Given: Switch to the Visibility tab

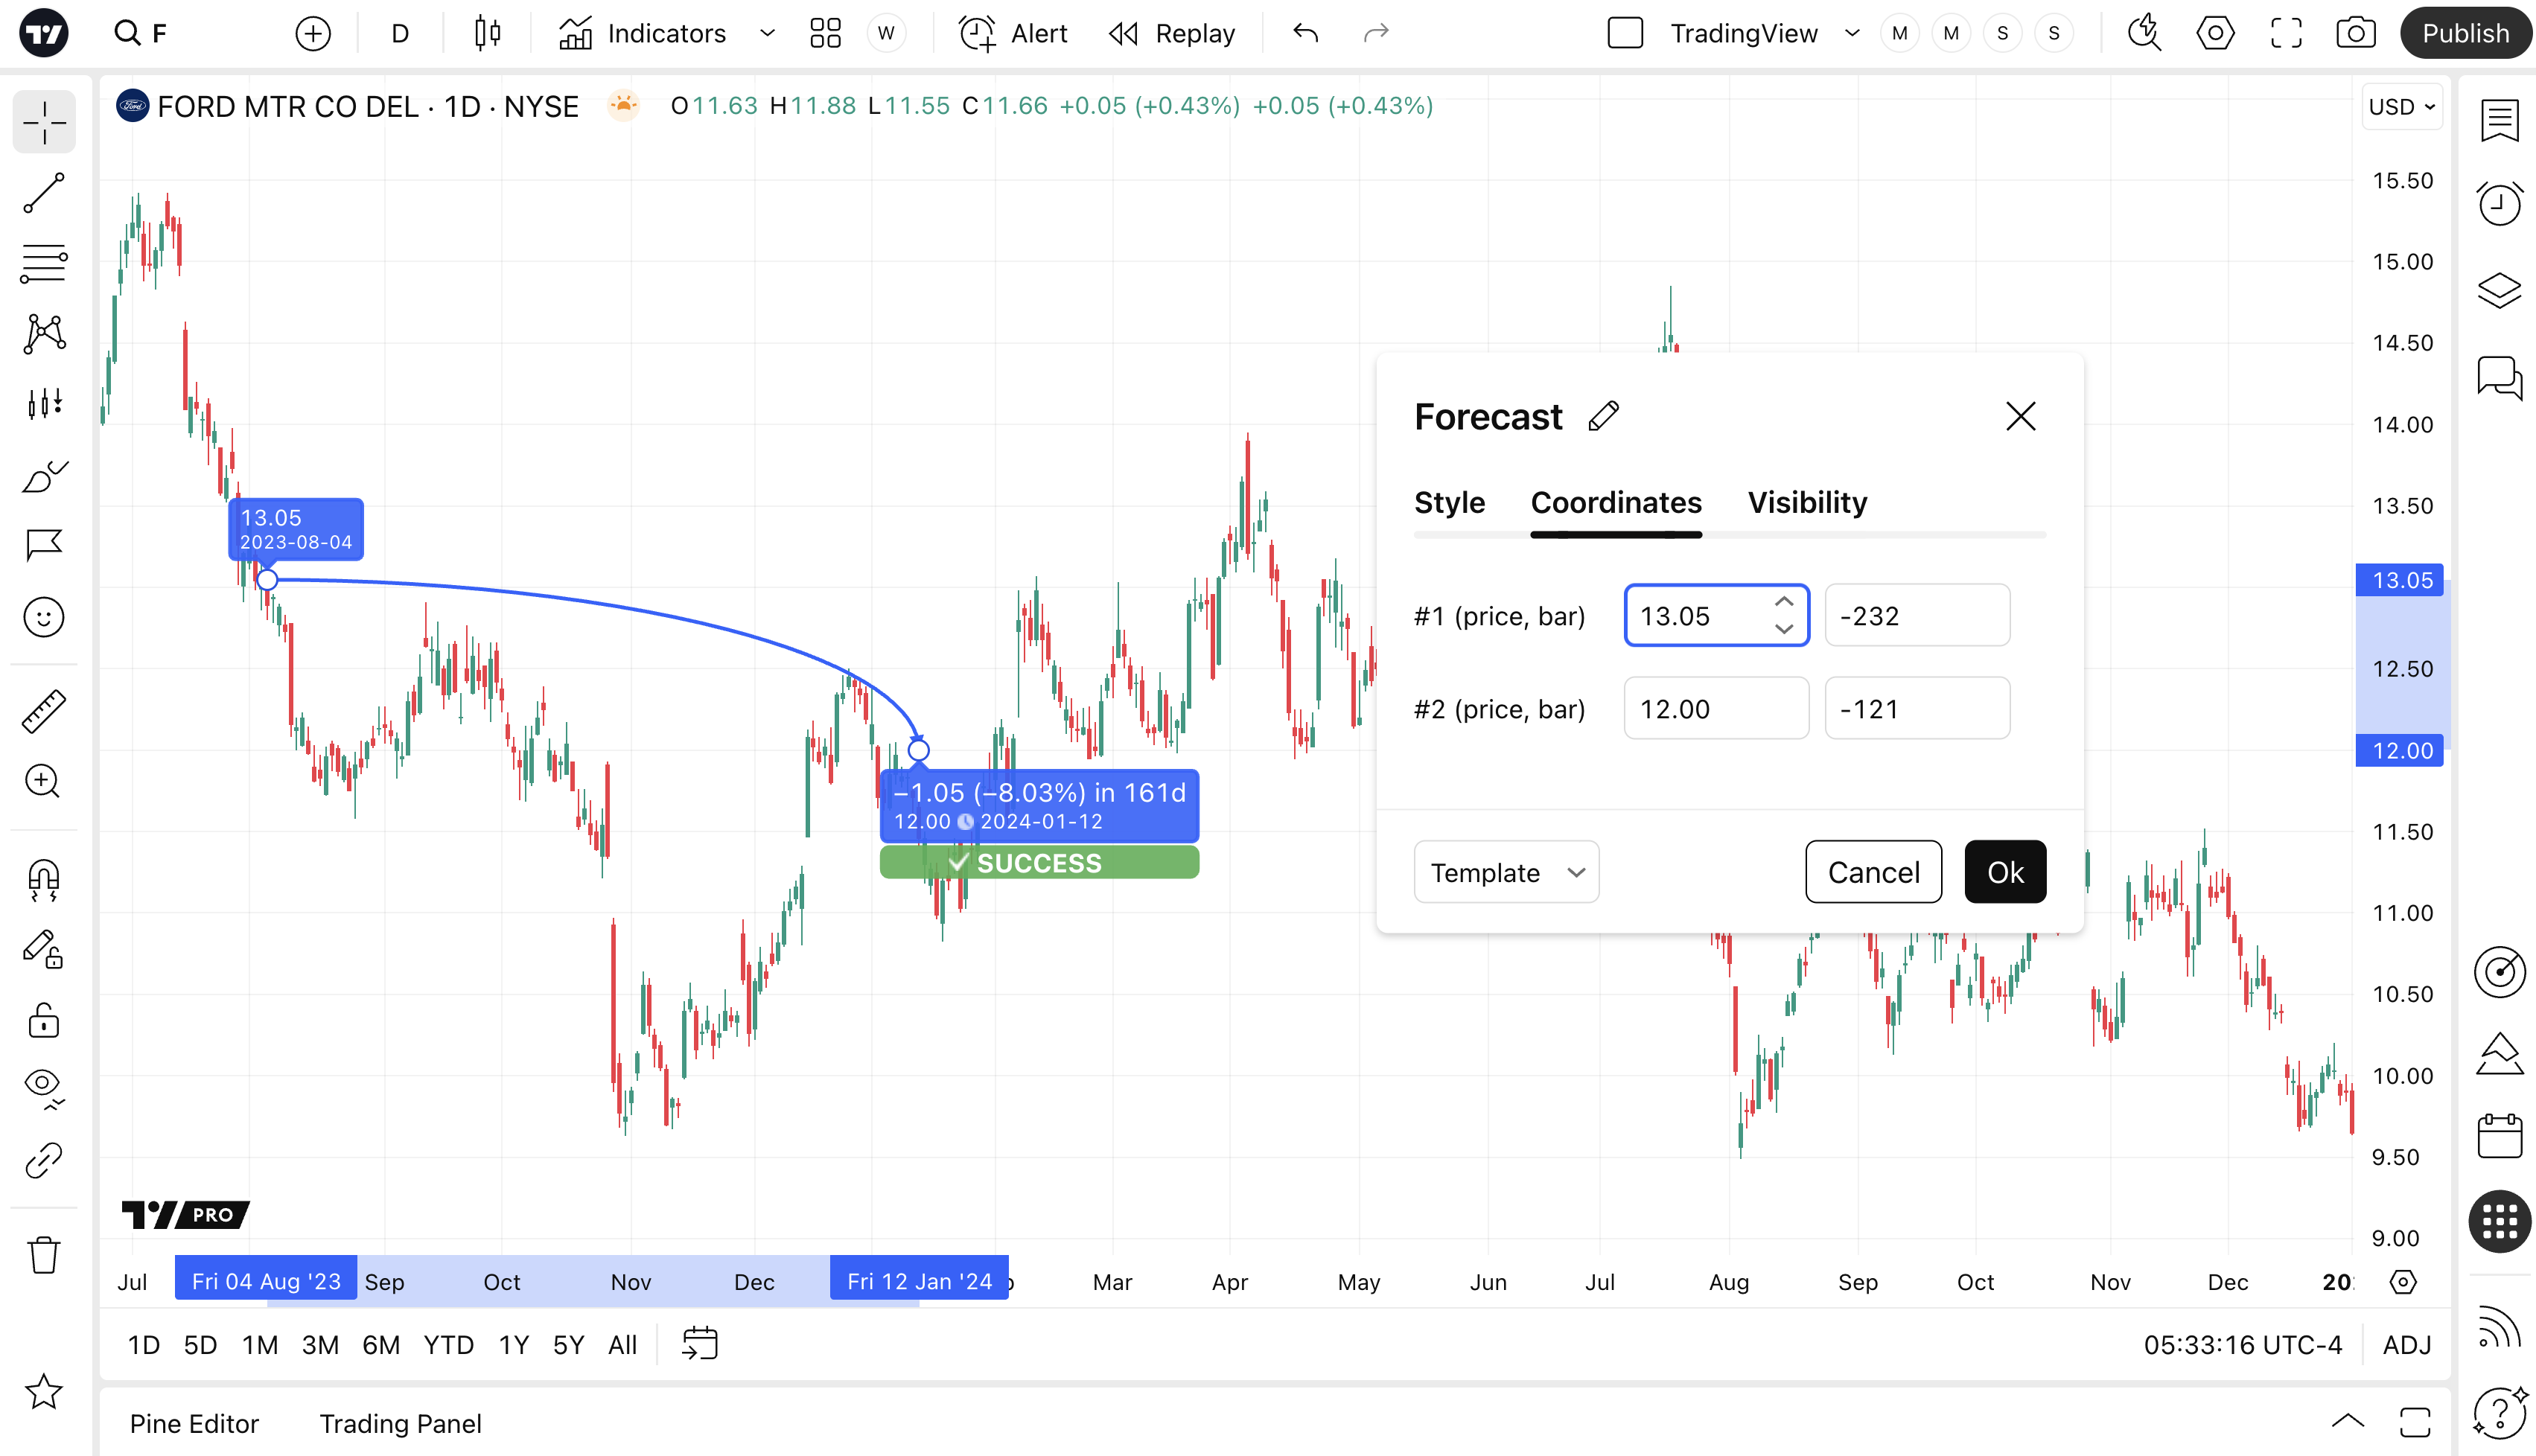Looking at the screenshot, I should click(1807, 502).
